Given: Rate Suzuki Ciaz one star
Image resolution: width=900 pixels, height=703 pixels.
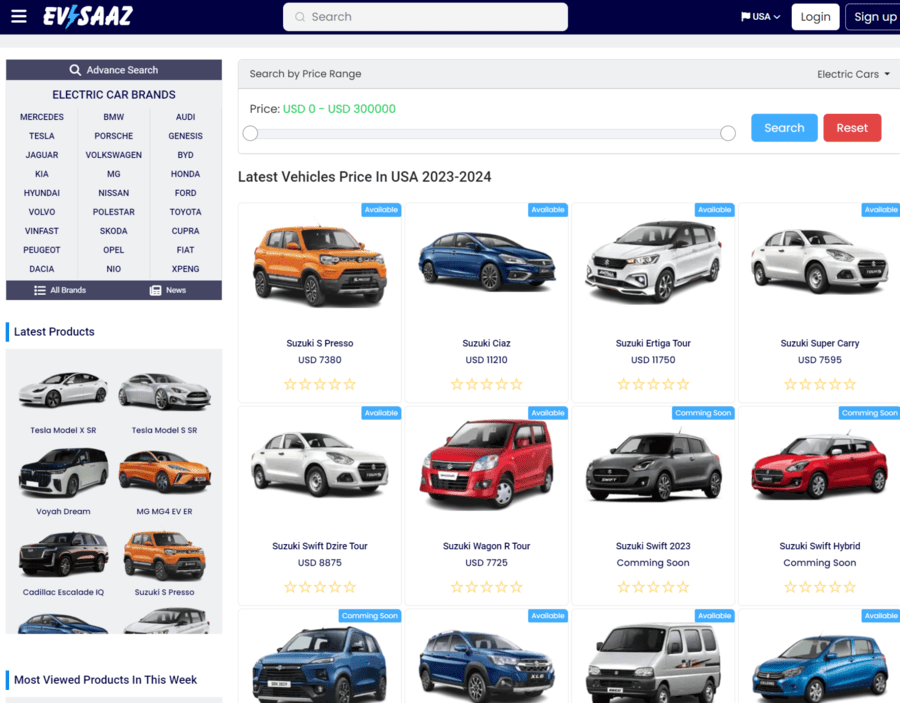Looking at the screenshot, I should pos(457,384).
